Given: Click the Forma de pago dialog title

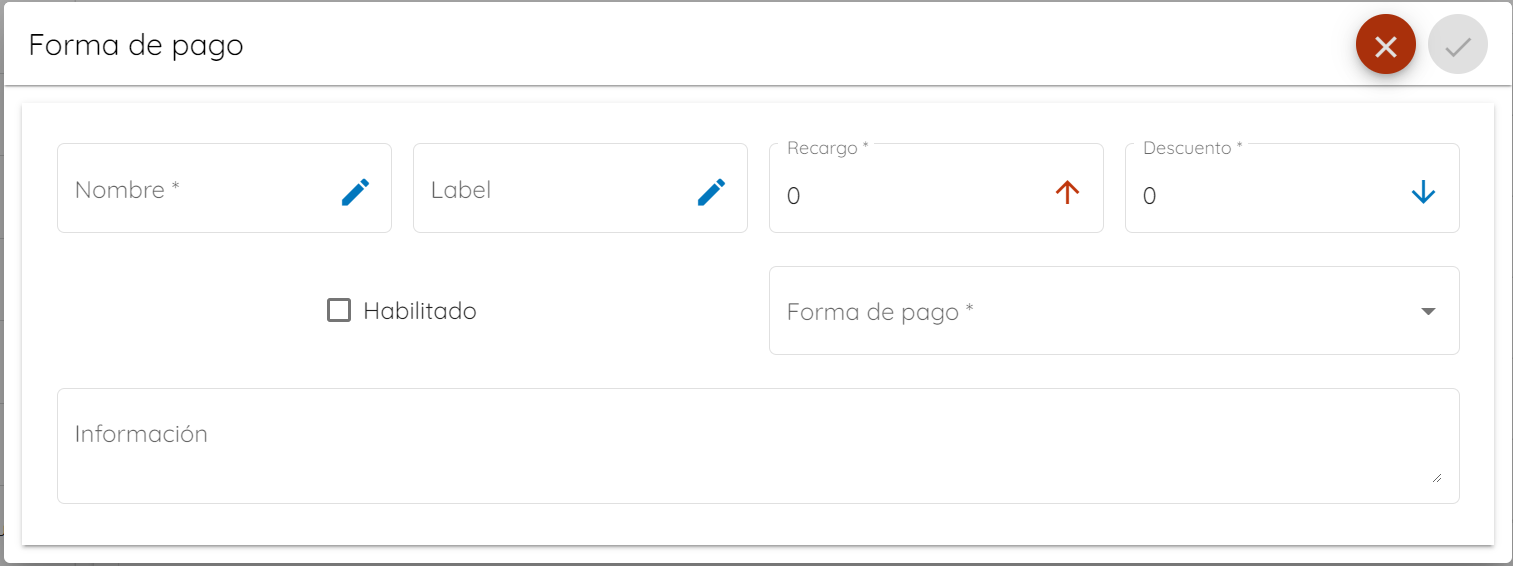Looking at the screenshot, I should pos(136,45).
